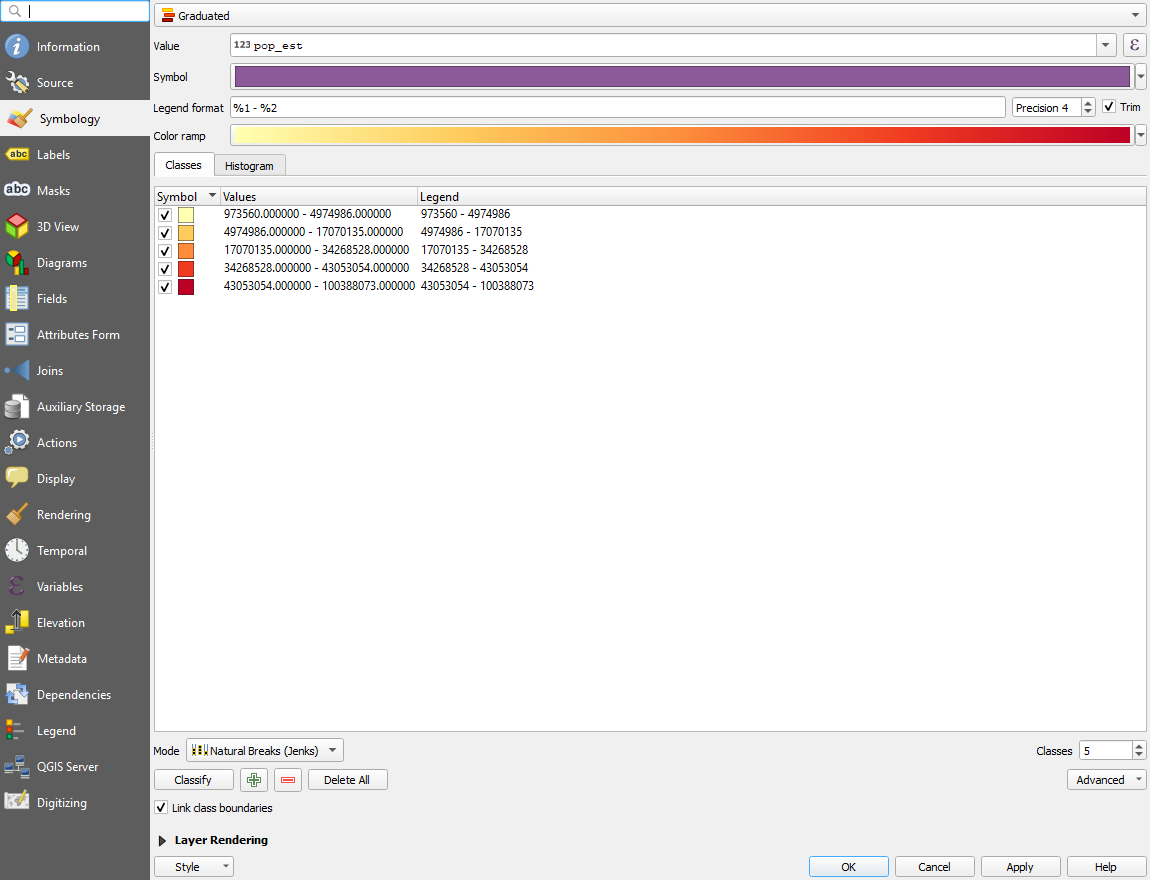Open the Auxiliary Storage icon

(x=17, y=406)
